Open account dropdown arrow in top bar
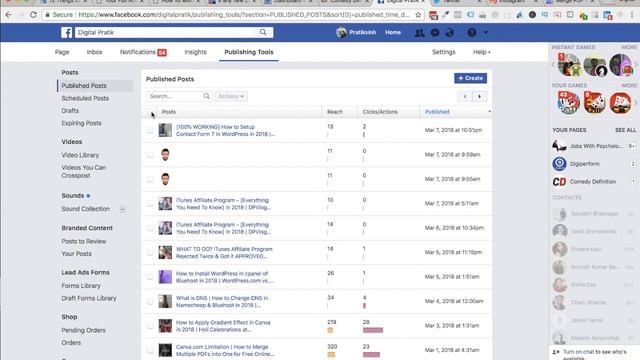640x360 pixels. pyautogui.click(x=486, y=32)
